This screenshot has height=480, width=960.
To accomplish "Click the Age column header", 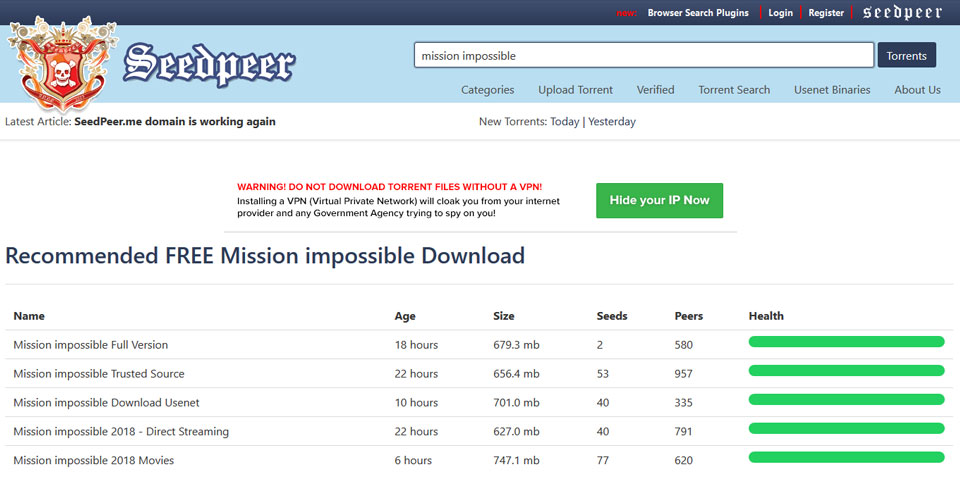I will pos(405,317).
